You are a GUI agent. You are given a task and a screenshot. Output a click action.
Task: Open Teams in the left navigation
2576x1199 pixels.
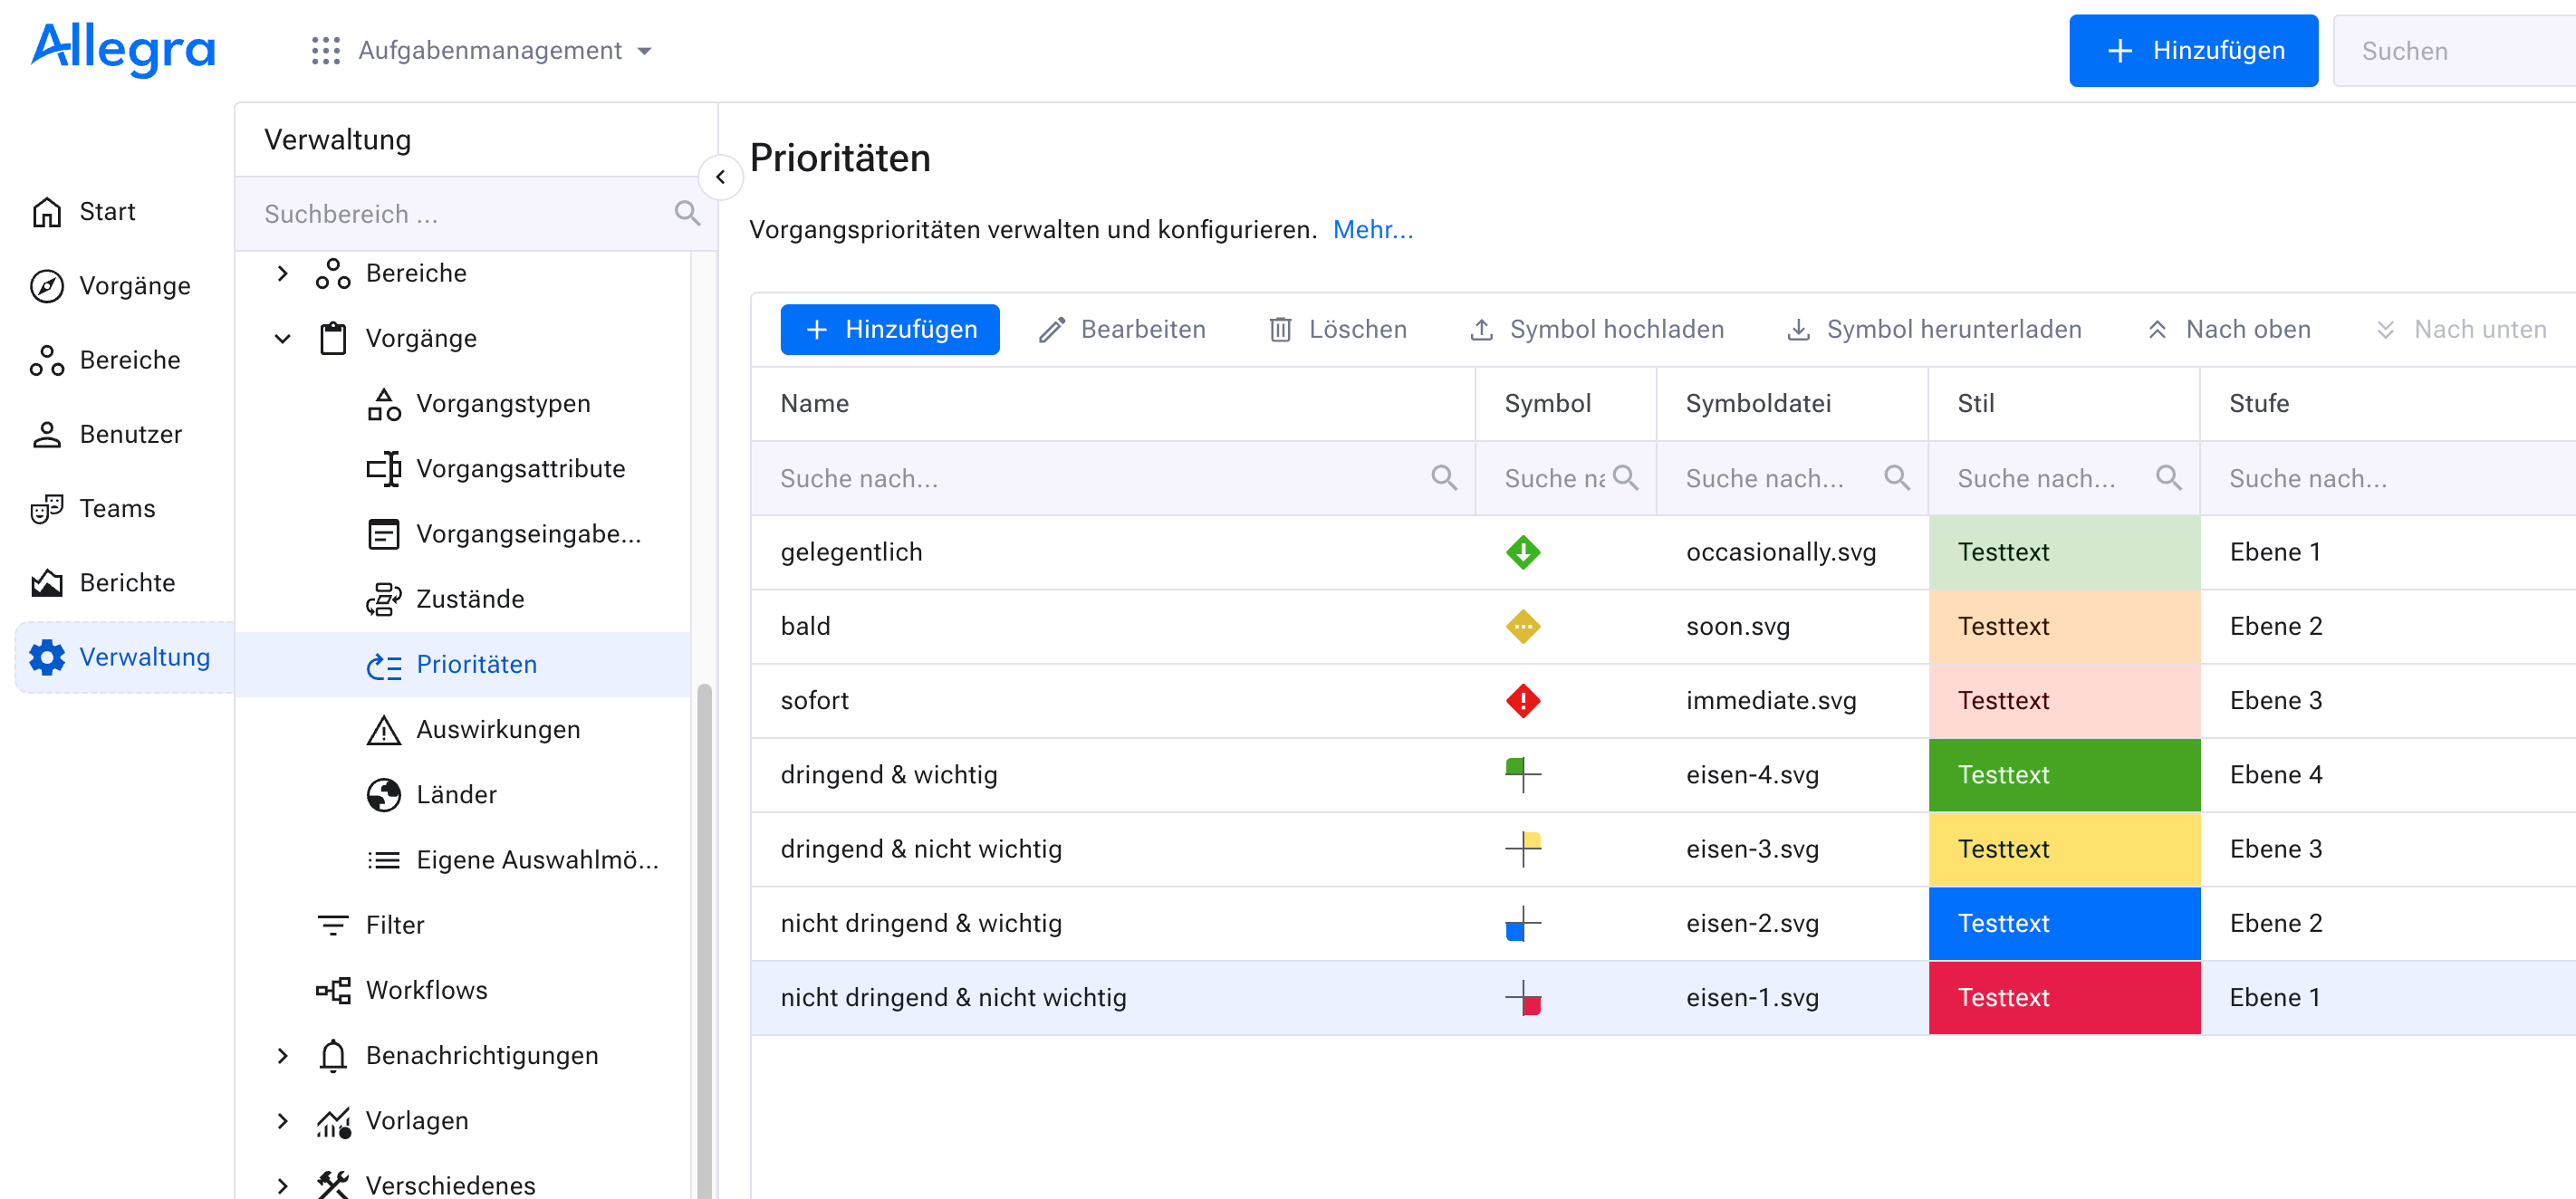tap(93, 508)
